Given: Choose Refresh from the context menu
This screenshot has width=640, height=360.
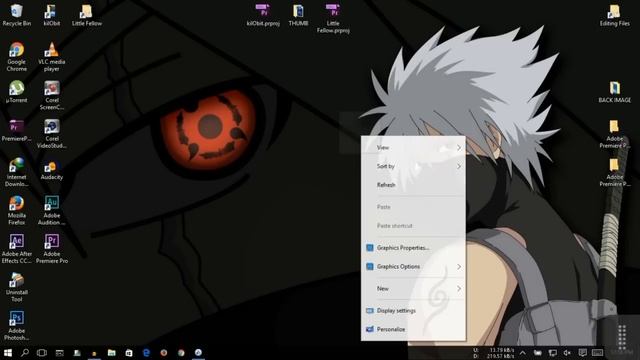Looking at the screenshot, I should [x=413, y=185].
